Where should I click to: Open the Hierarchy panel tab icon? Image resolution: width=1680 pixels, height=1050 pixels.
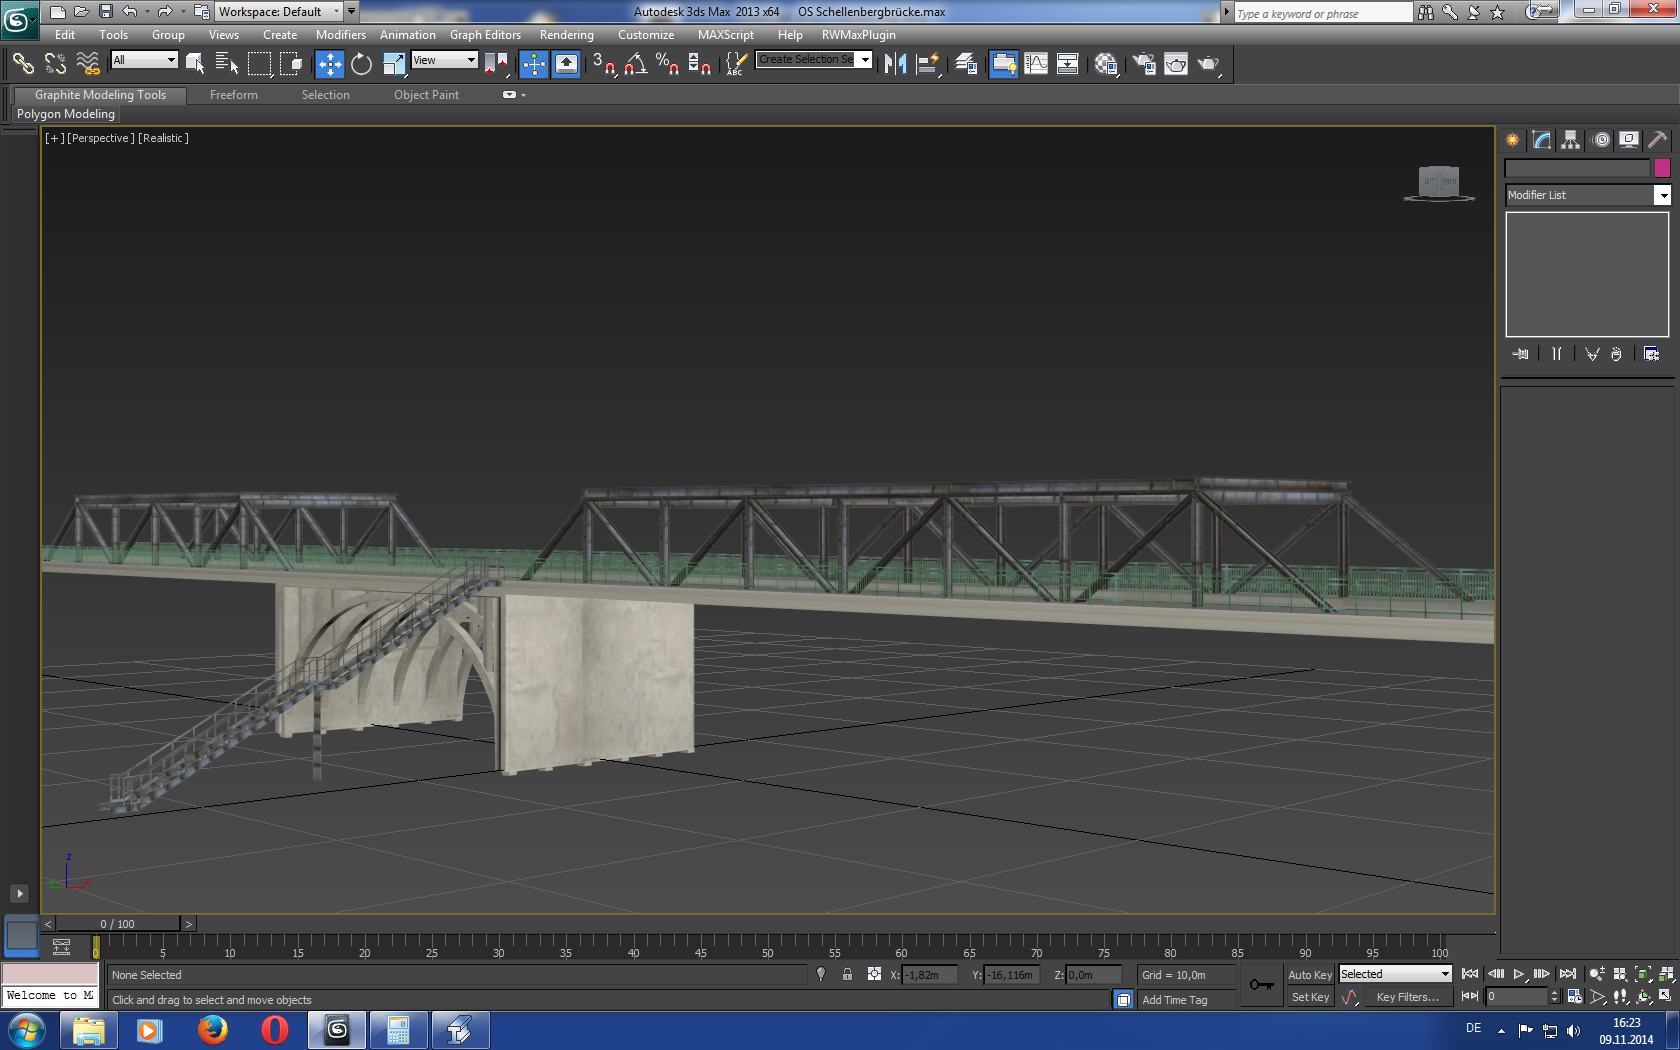tap(1571, 140)
